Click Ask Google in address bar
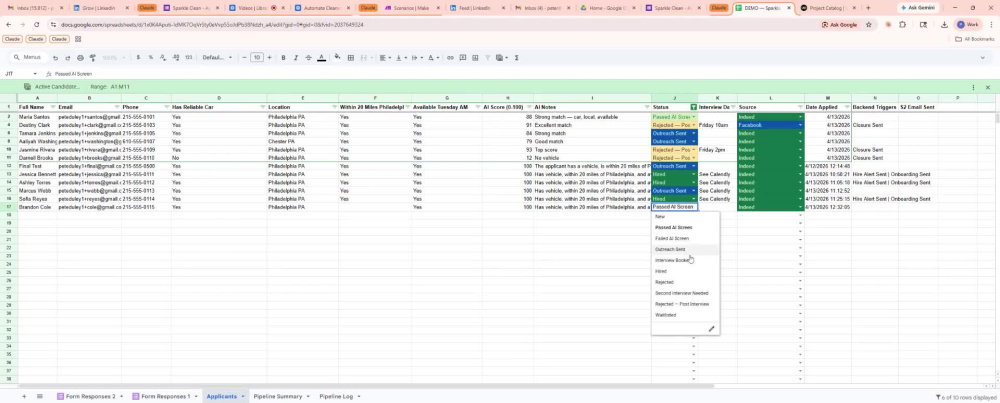The image size is (1000, 403). click(x=840, y=24)
